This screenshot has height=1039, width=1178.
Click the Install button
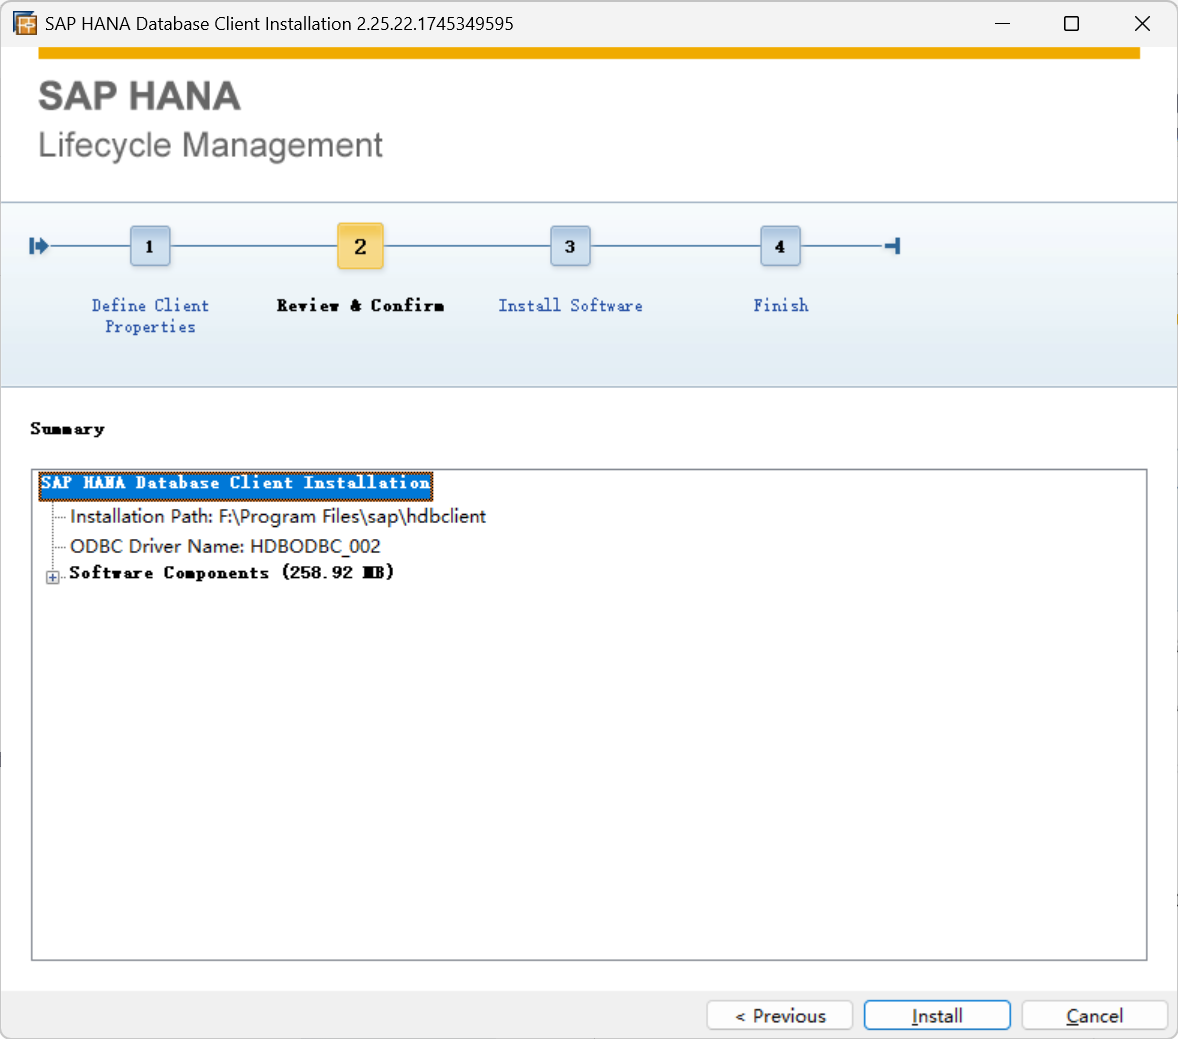coord(937,1016)
